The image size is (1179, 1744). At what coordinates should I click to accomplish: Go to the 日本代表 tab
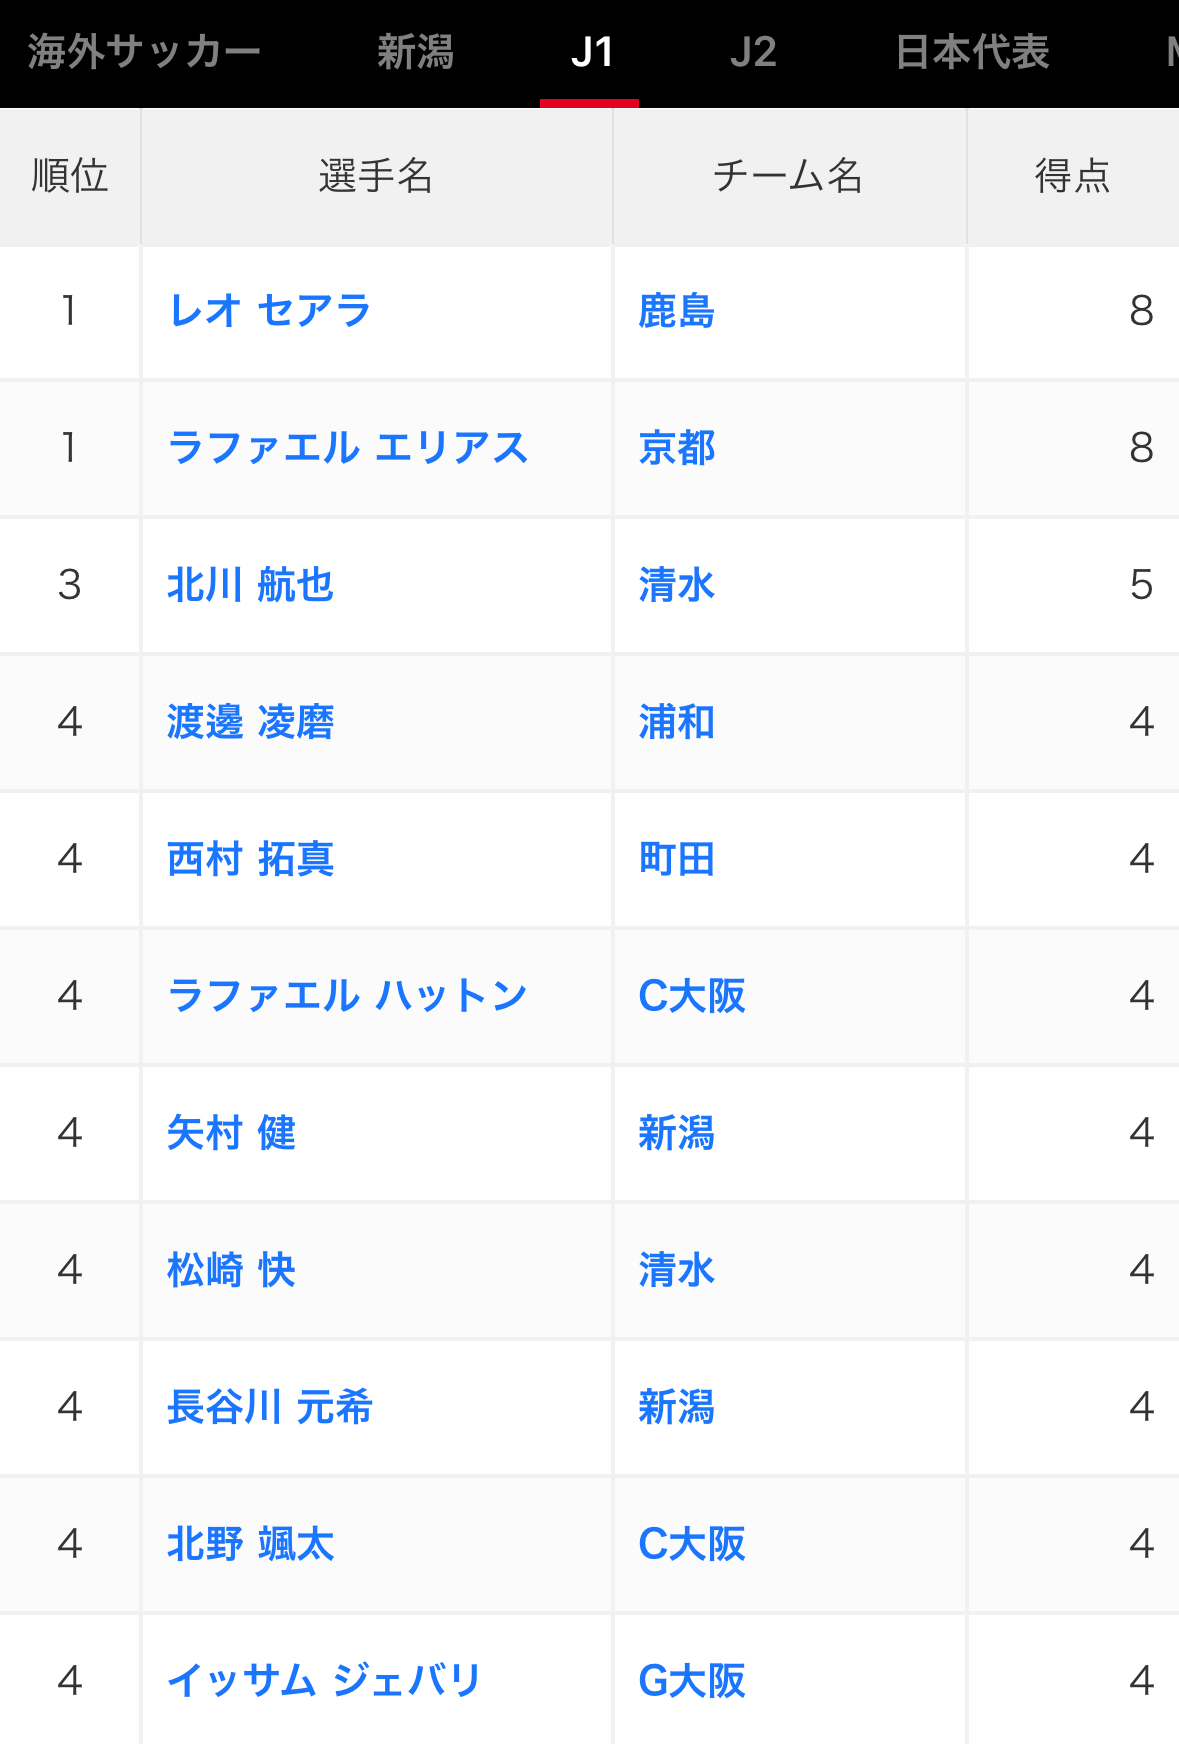(x=972, y=52)
